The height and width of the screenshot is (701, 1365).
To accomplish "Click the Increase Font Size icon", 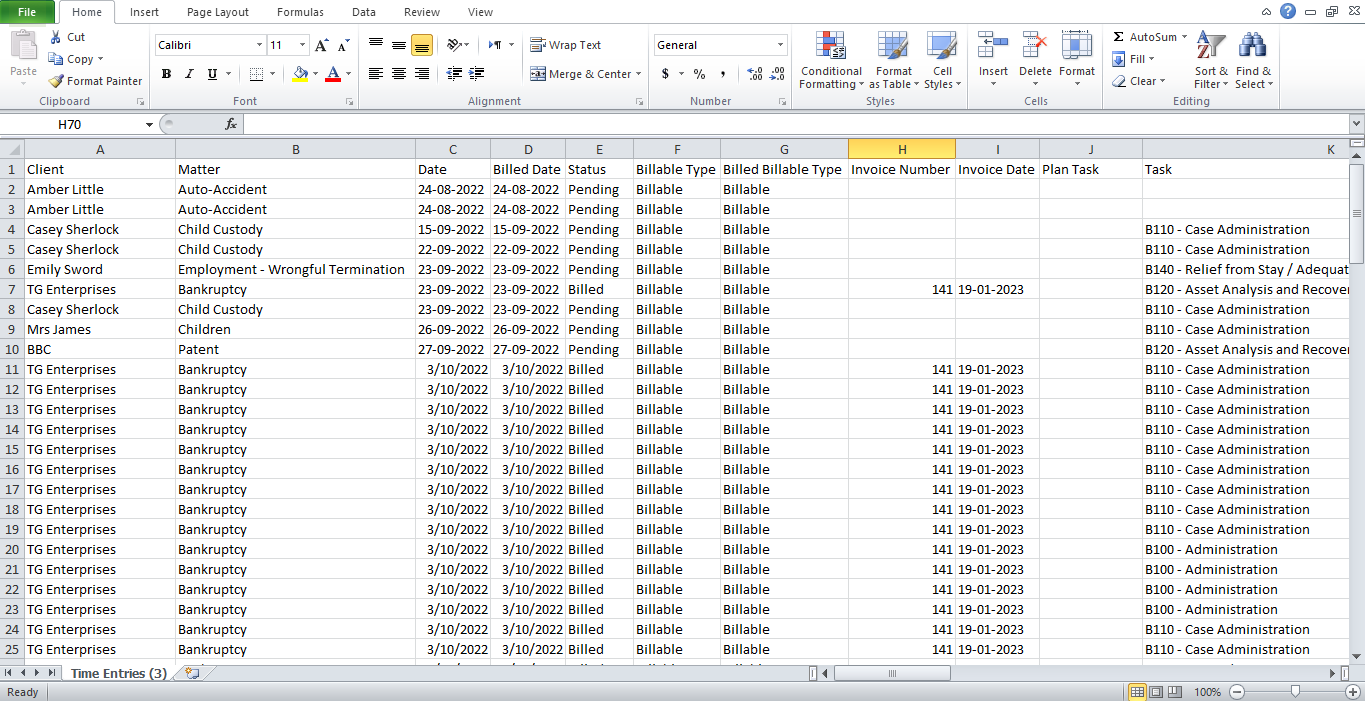I will tap(321, 45).
